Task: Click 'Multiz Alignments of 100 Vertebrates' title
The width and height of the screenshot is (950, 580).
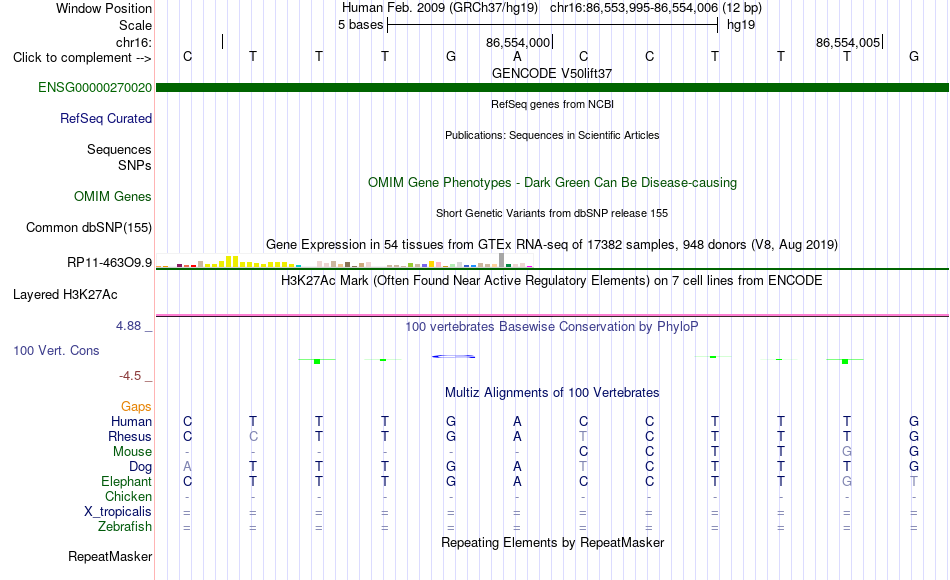Action: (552, 393)
